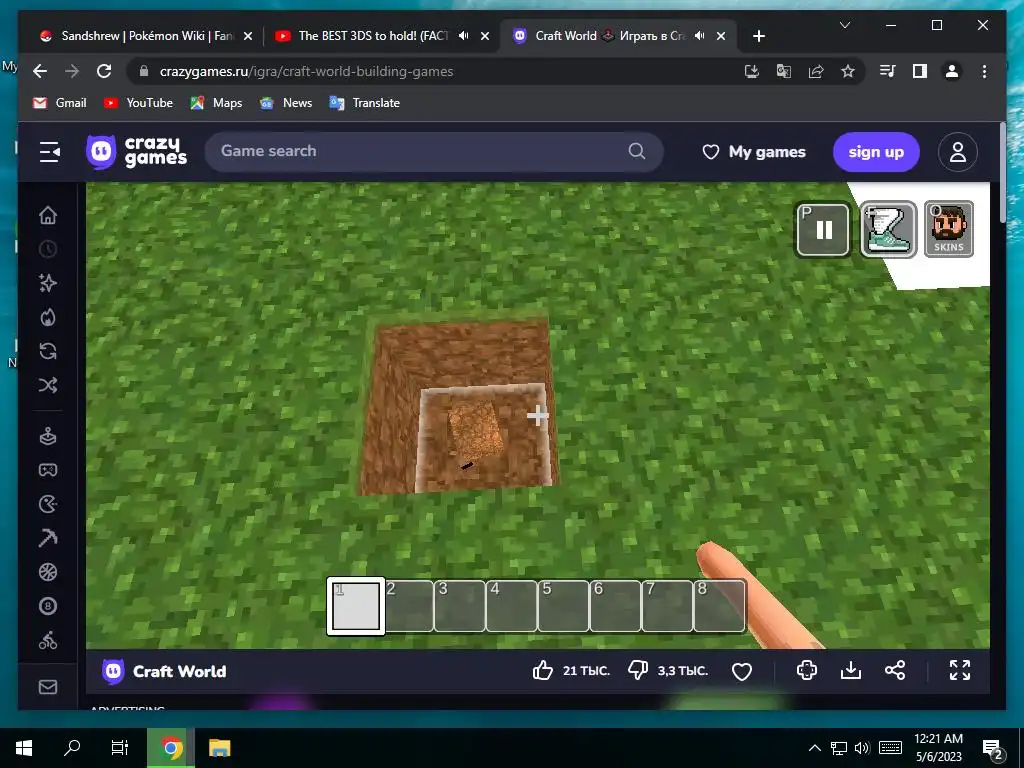Dislike the game with thumbs down
The image size is (1024, 768).
[637, 670]
